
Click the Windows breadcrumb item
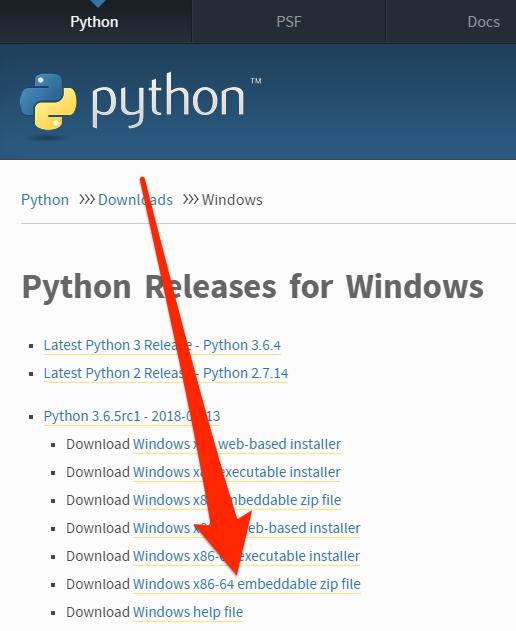(232, 200)
